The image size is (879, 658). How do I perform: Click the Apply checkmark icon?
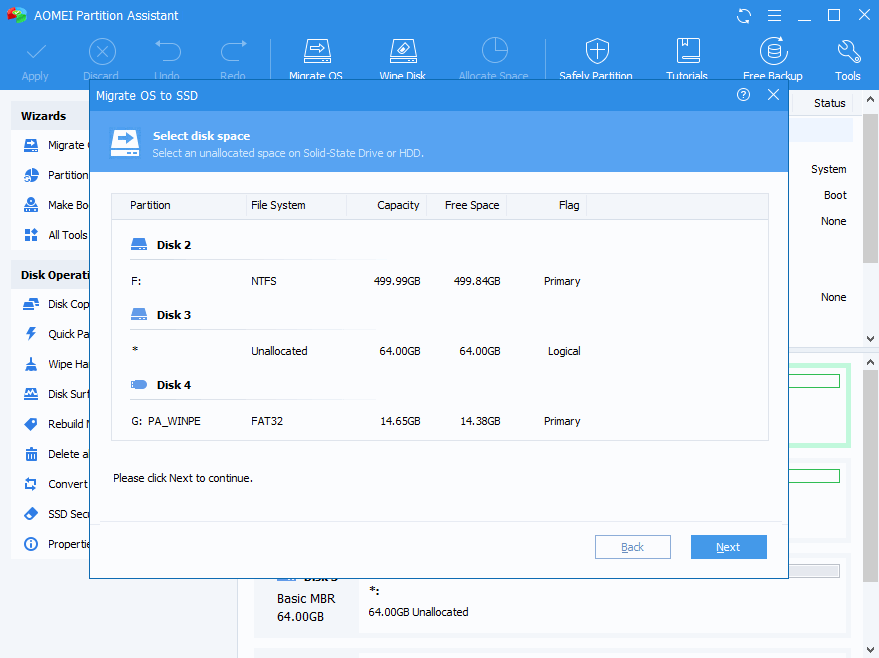coord(35,53)
